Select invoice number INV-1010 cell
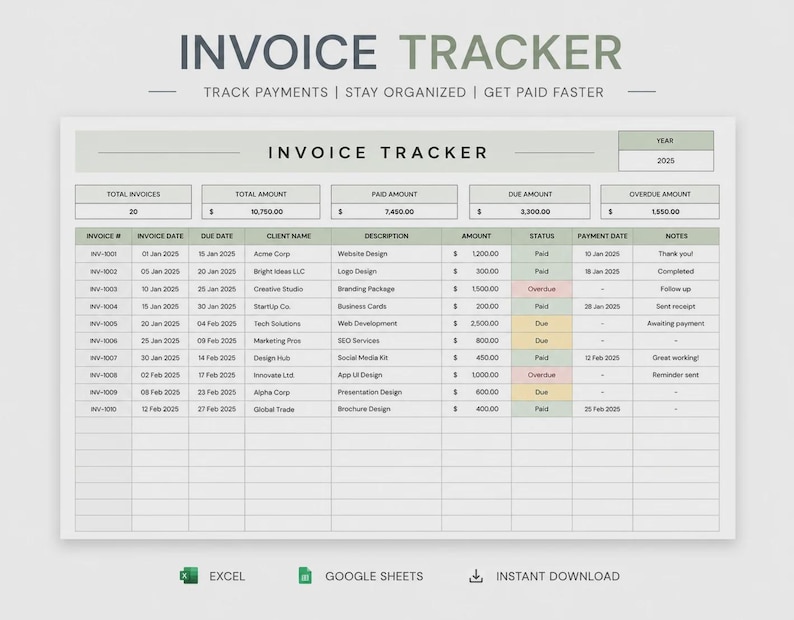The height and width of the screenshot is (620, 794). 103,409
